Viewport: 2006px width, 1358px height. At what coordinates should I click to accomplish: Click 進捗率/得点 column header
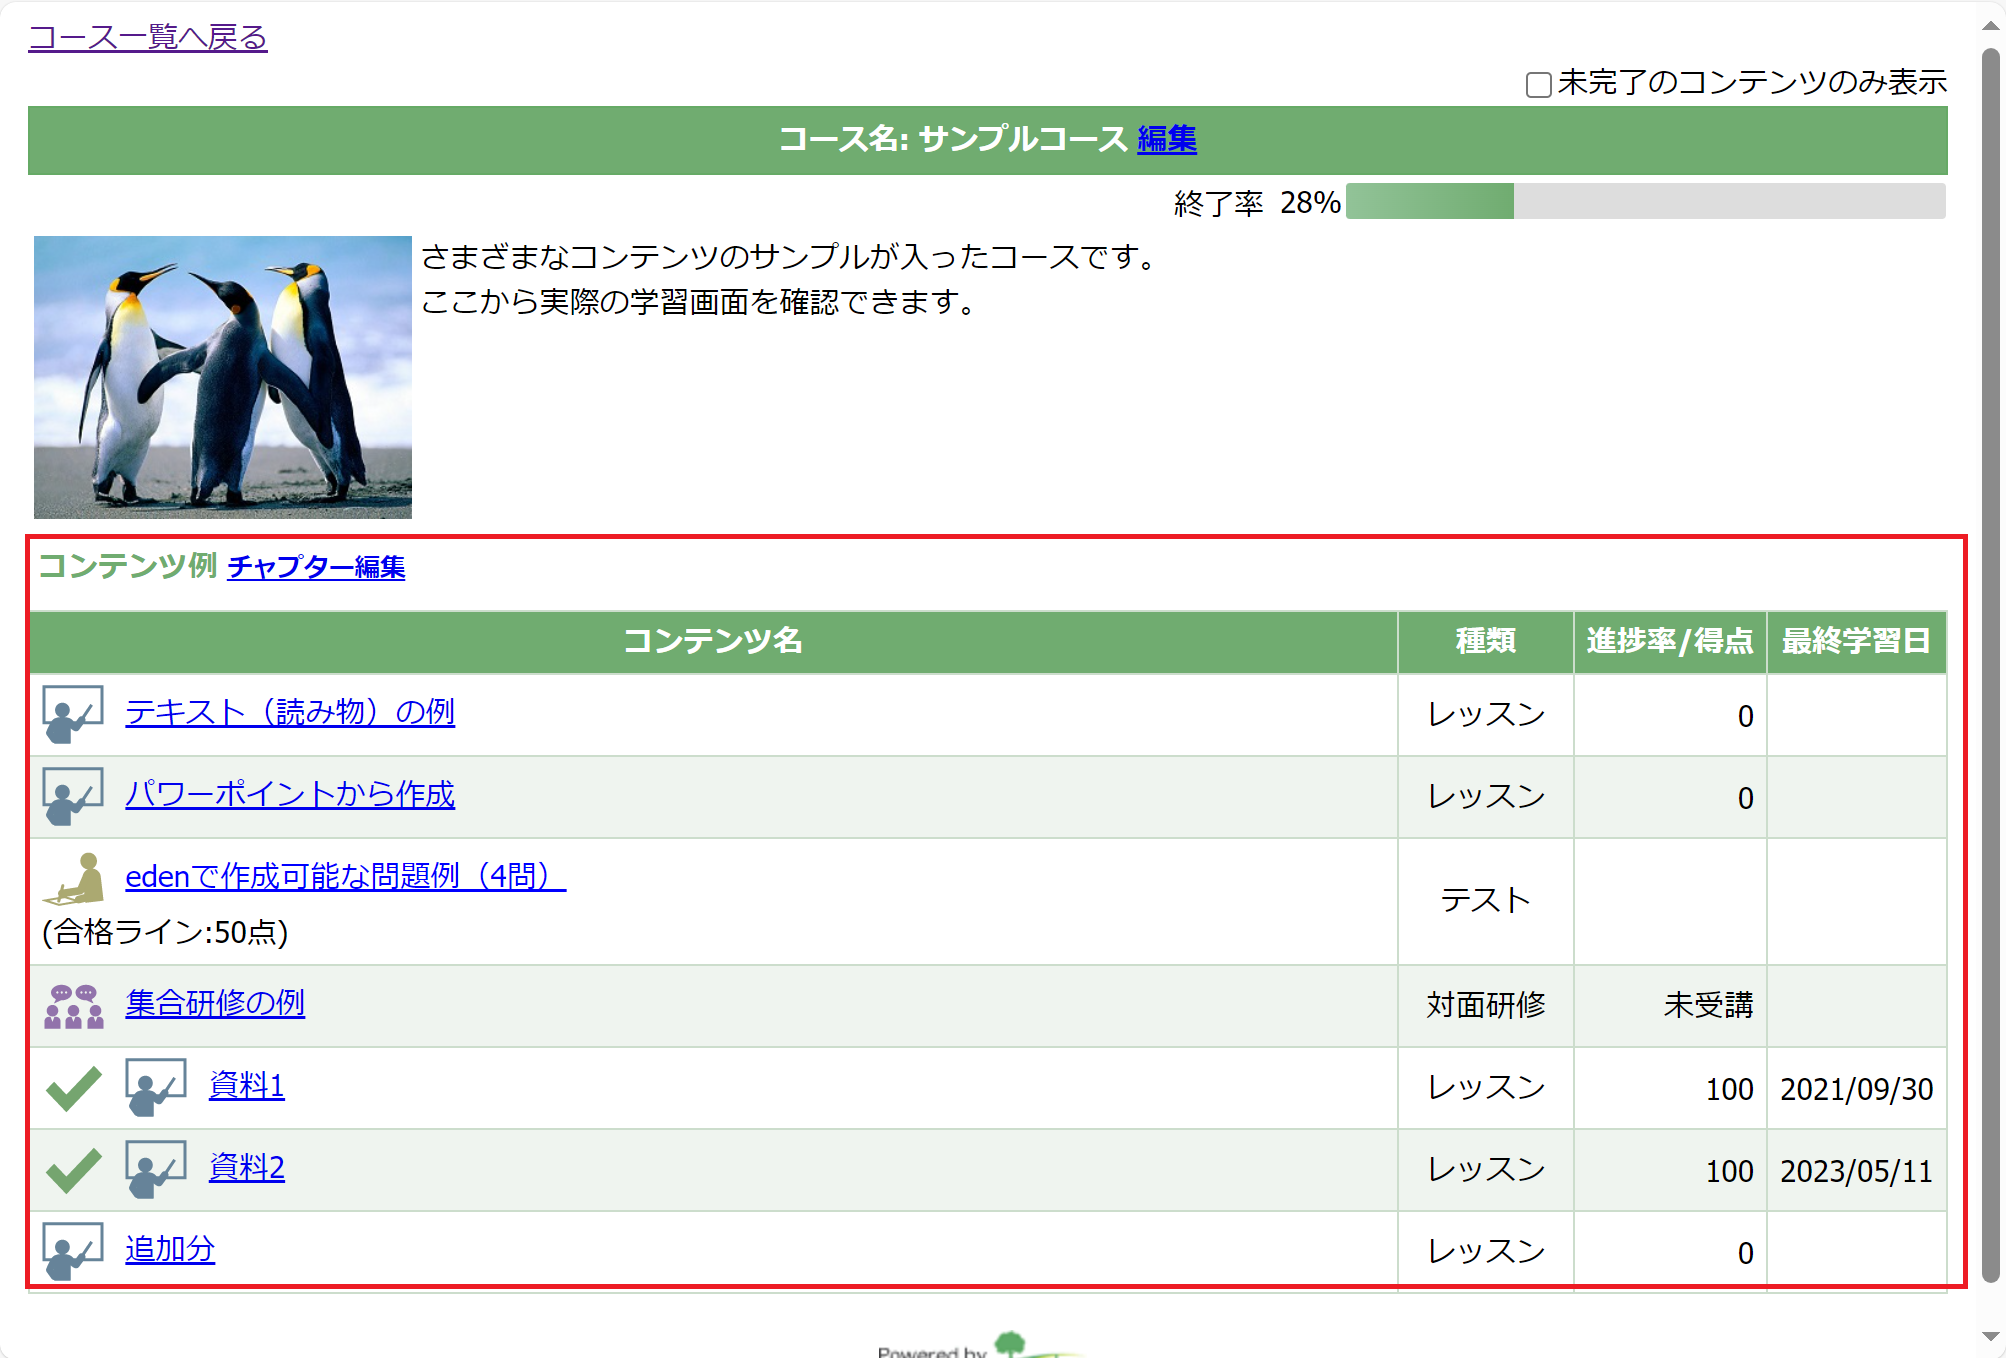click(x=1670, y=641)
